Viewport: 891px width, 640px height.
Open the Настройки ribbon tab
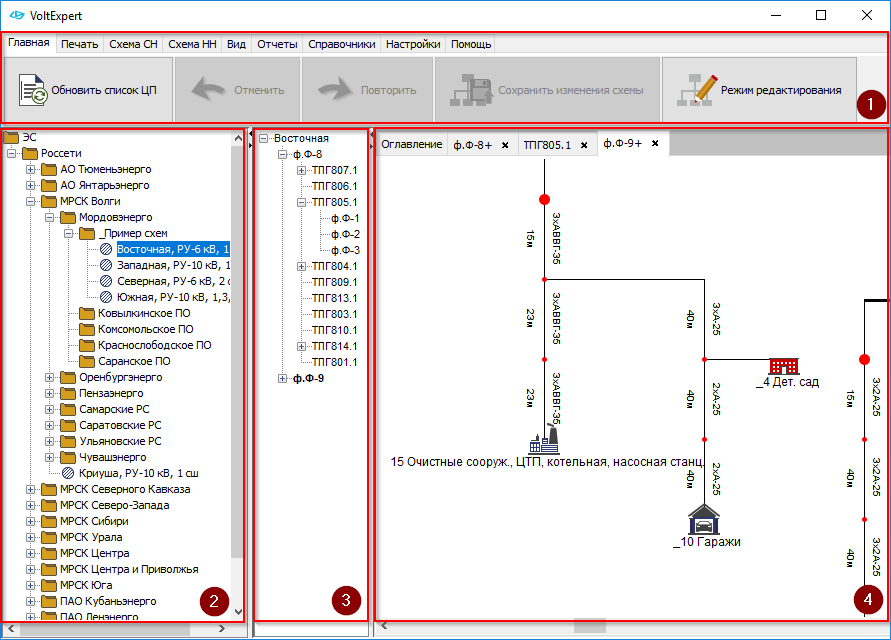[x=413, y=44]
